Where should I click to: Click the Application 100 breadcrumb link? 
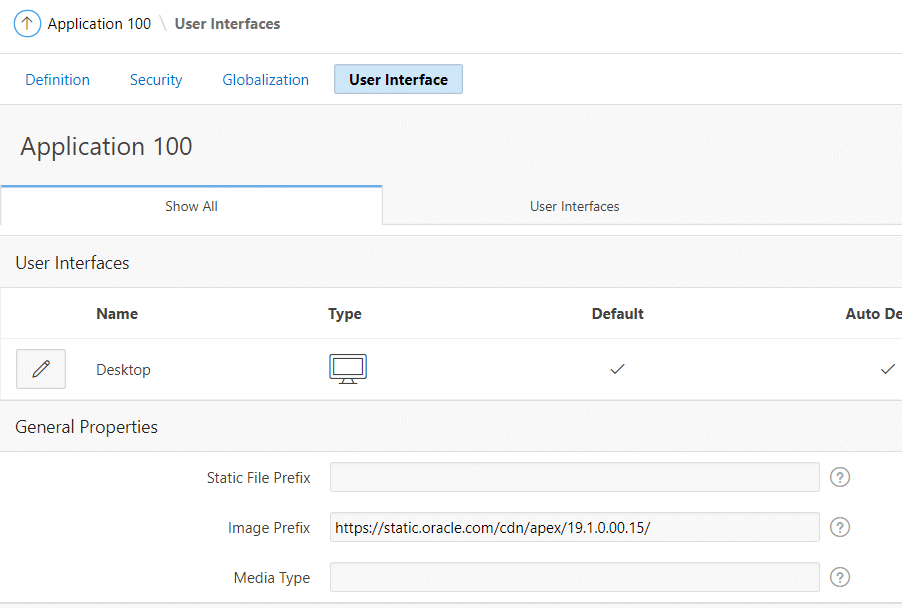click(99, 24)
